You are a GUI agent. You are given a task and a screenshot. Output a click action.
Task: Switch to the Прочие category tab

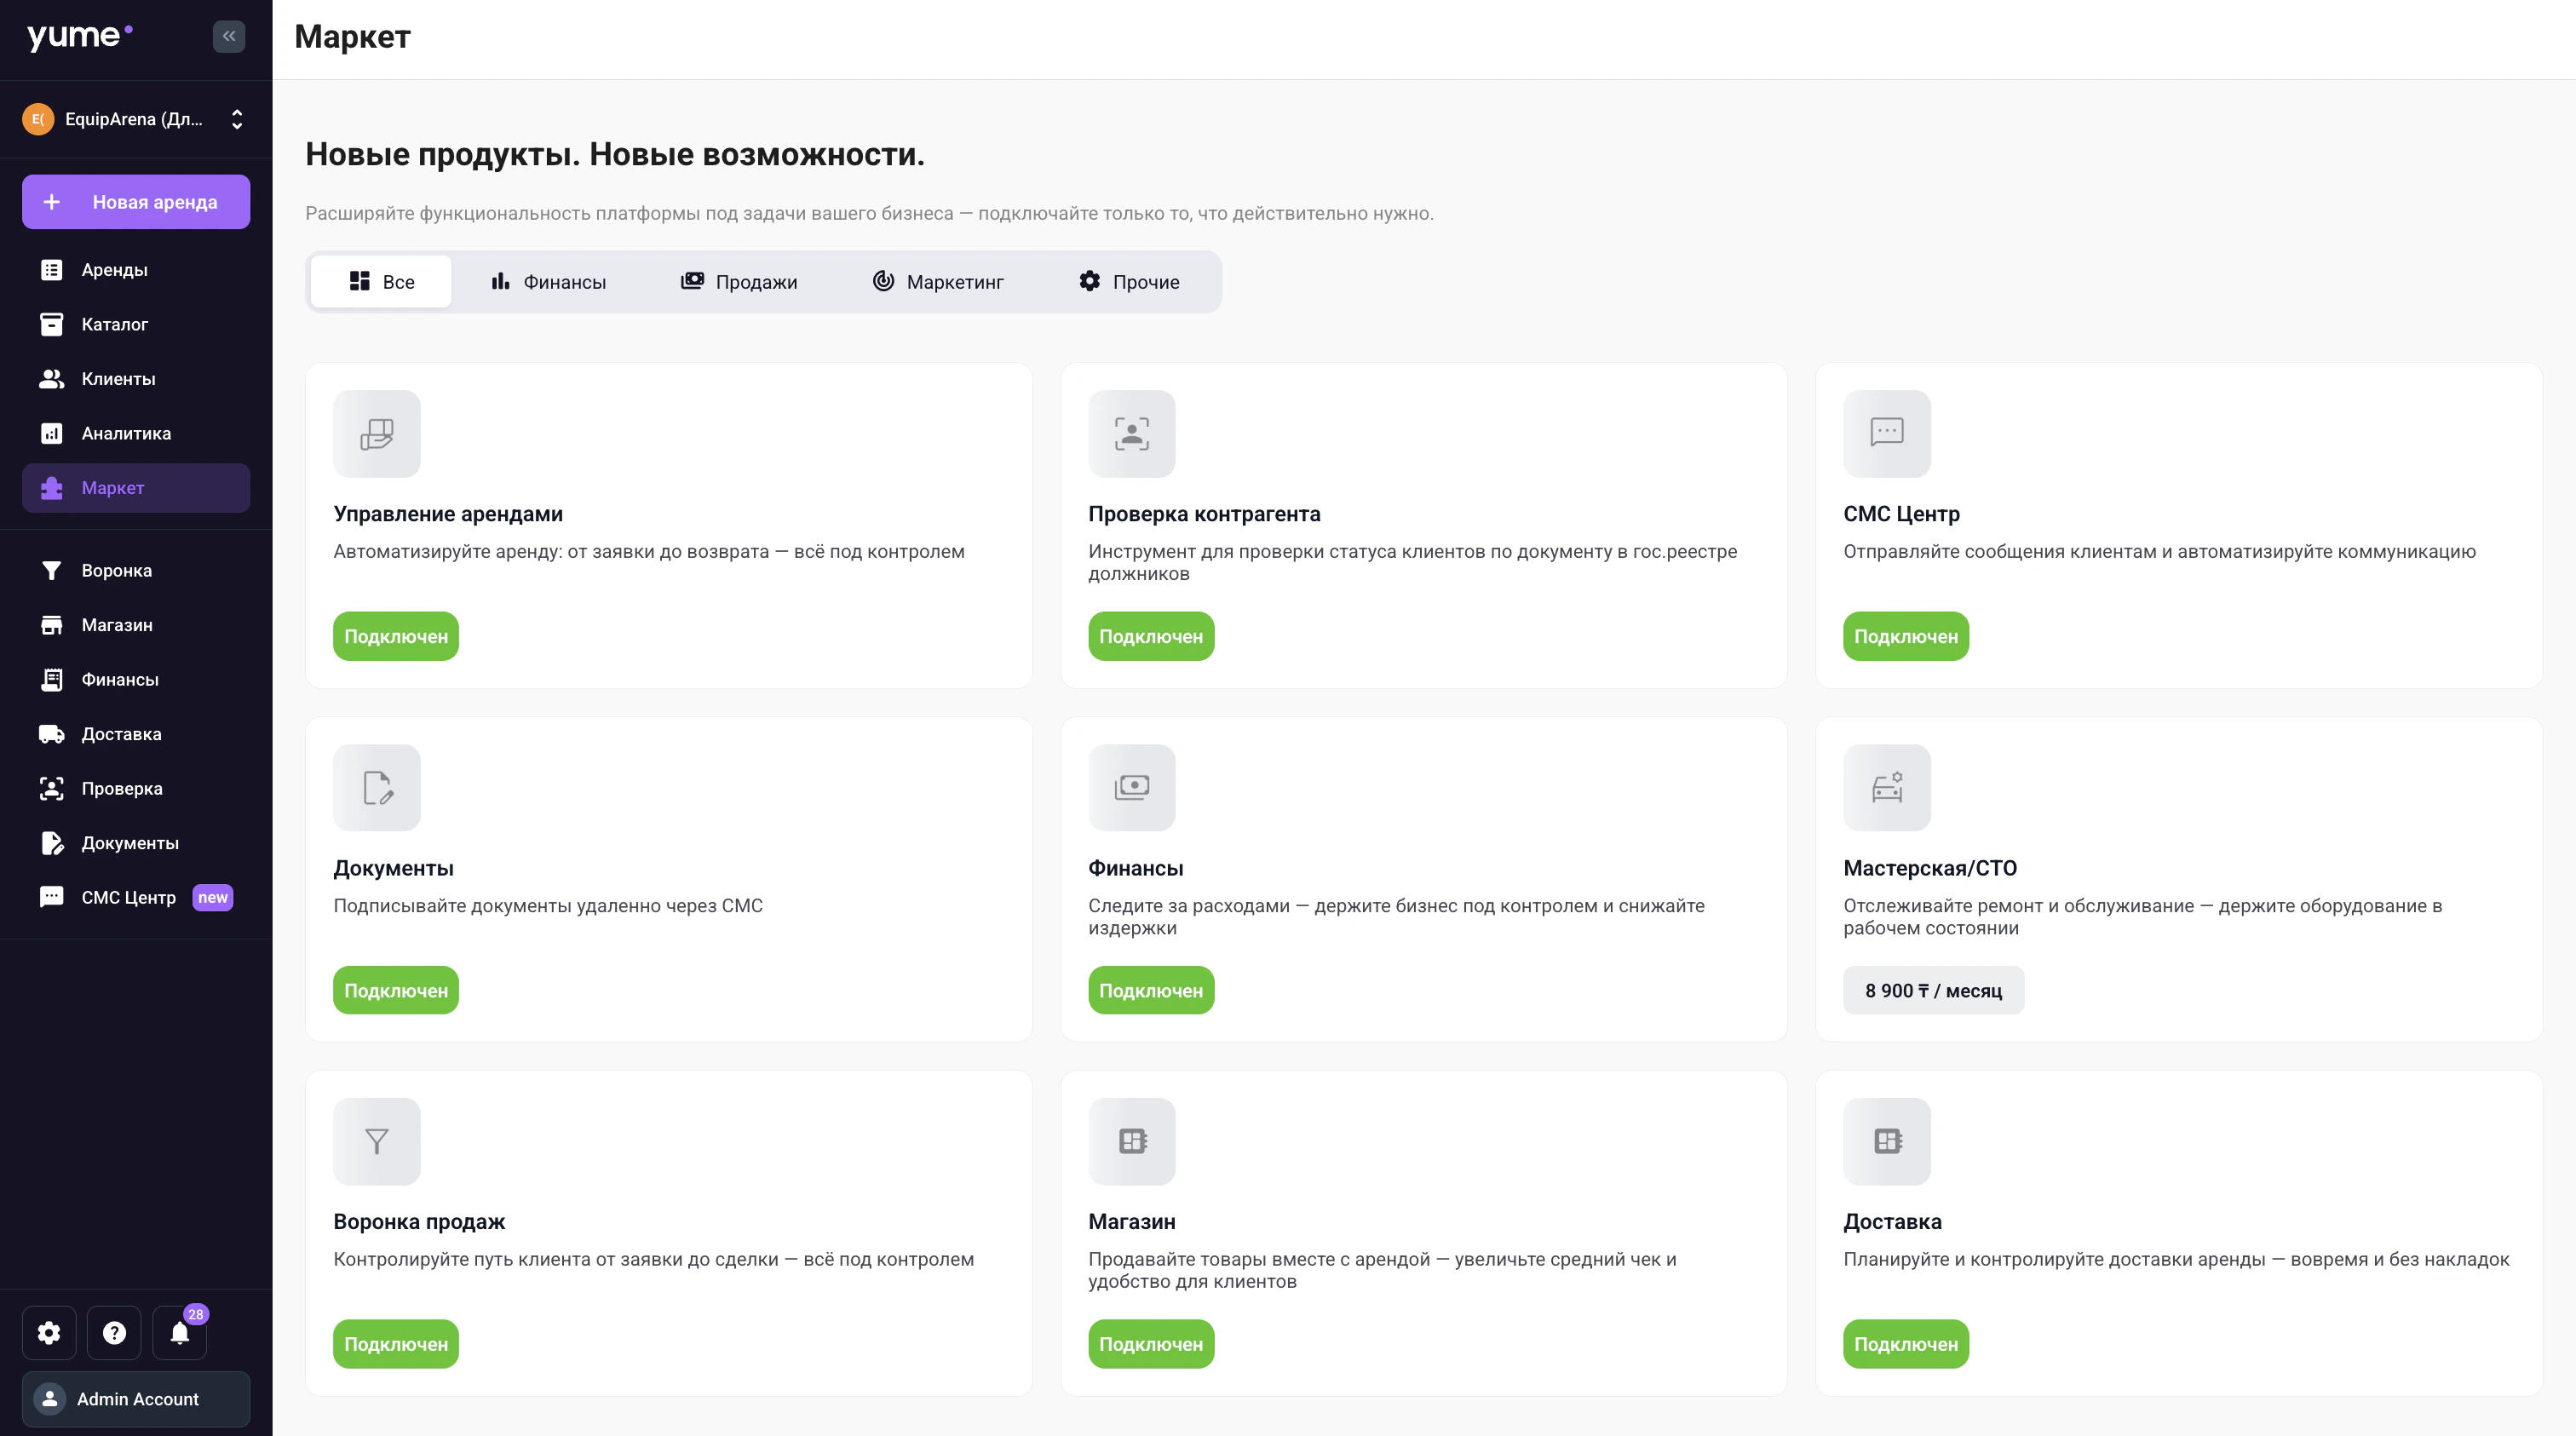1129,282
